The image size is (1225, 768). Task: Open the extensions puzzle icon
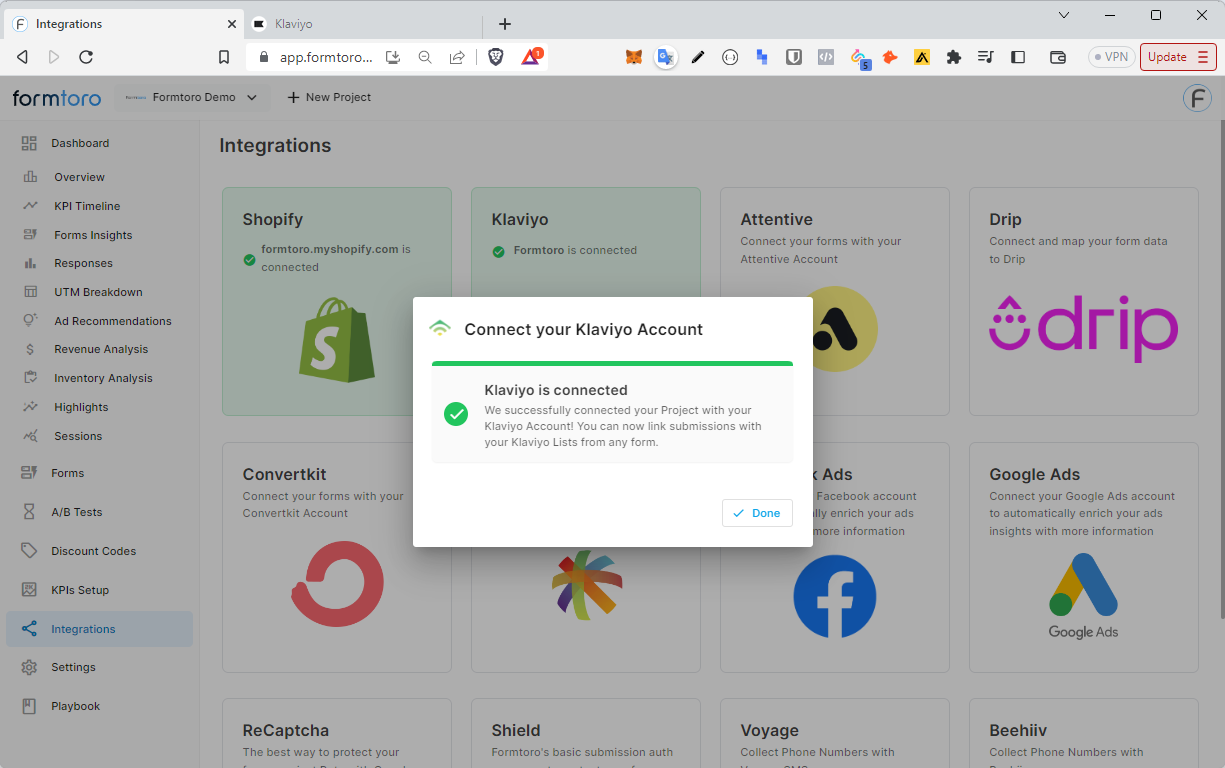click(954, 57)
